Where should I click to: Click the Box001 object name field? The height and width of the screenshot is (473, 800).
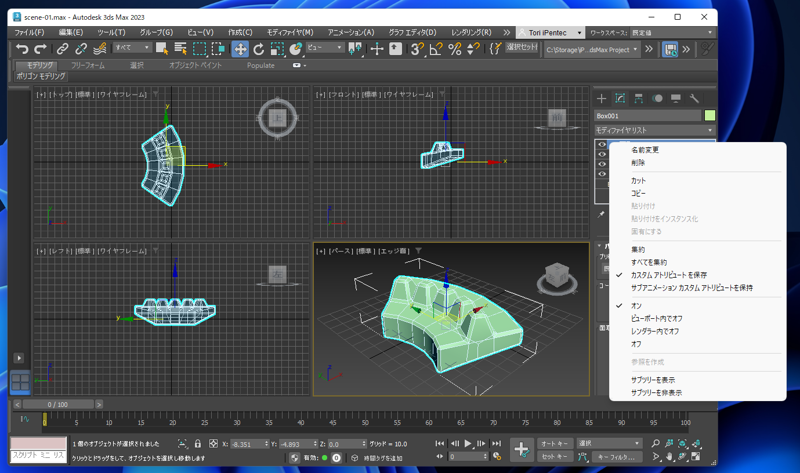point(648,116)
